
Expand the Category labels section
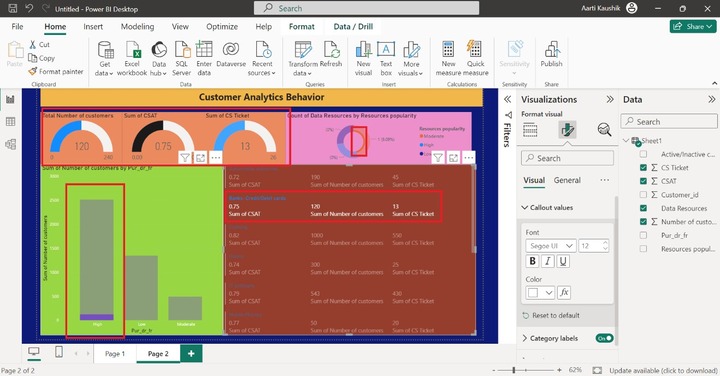pos(524,338)
